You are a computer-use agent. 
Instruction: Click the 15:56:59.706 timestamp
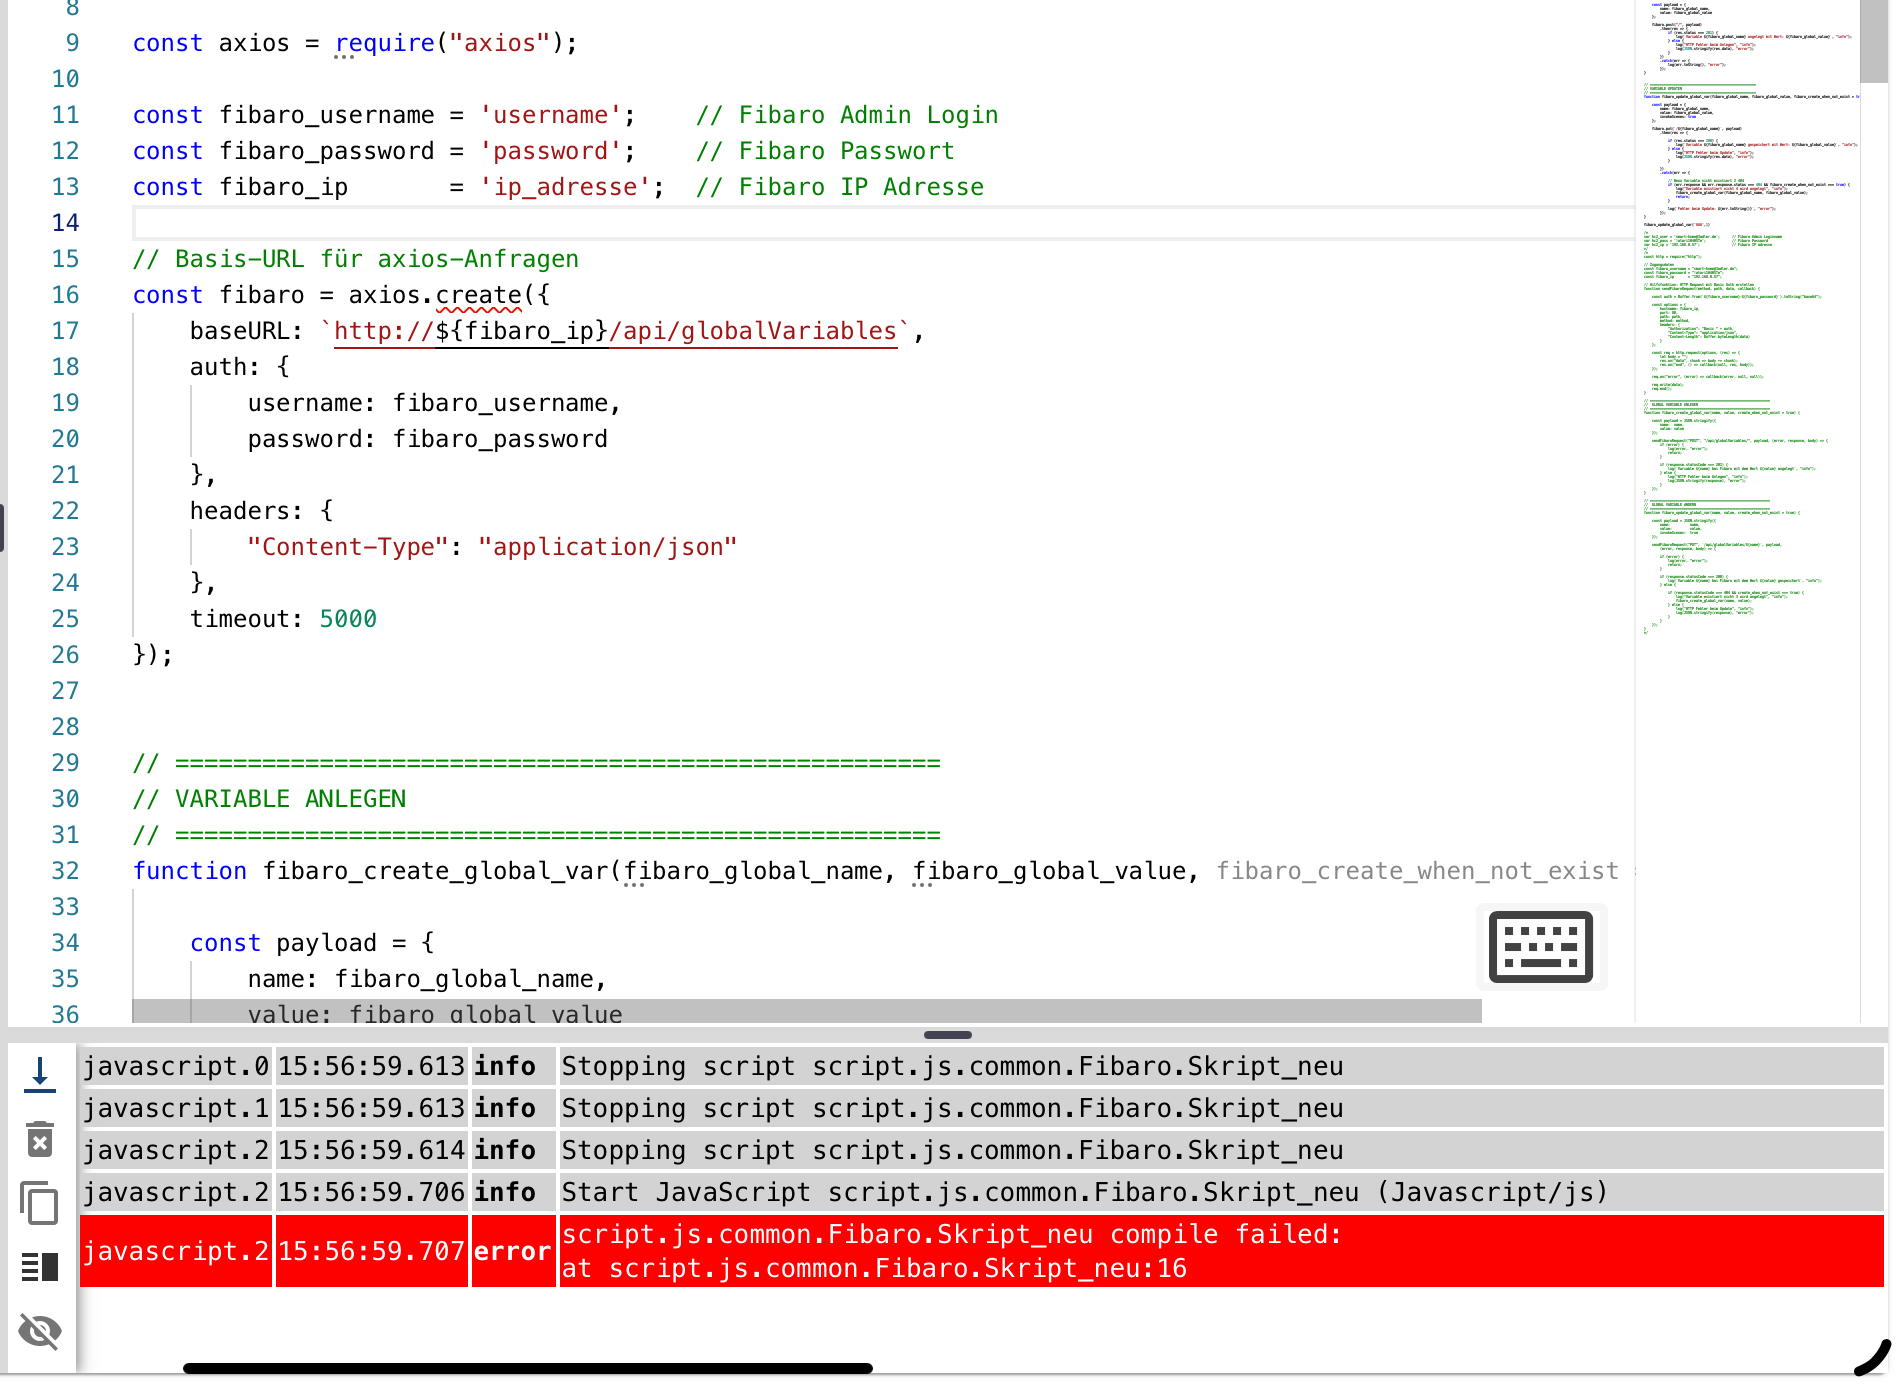pos(372,1192)
